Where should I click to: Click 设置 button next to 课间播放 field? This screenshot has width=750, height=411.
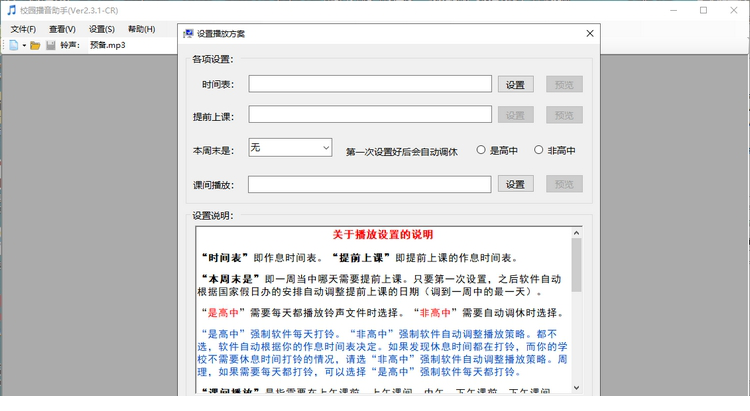(515, 184)
